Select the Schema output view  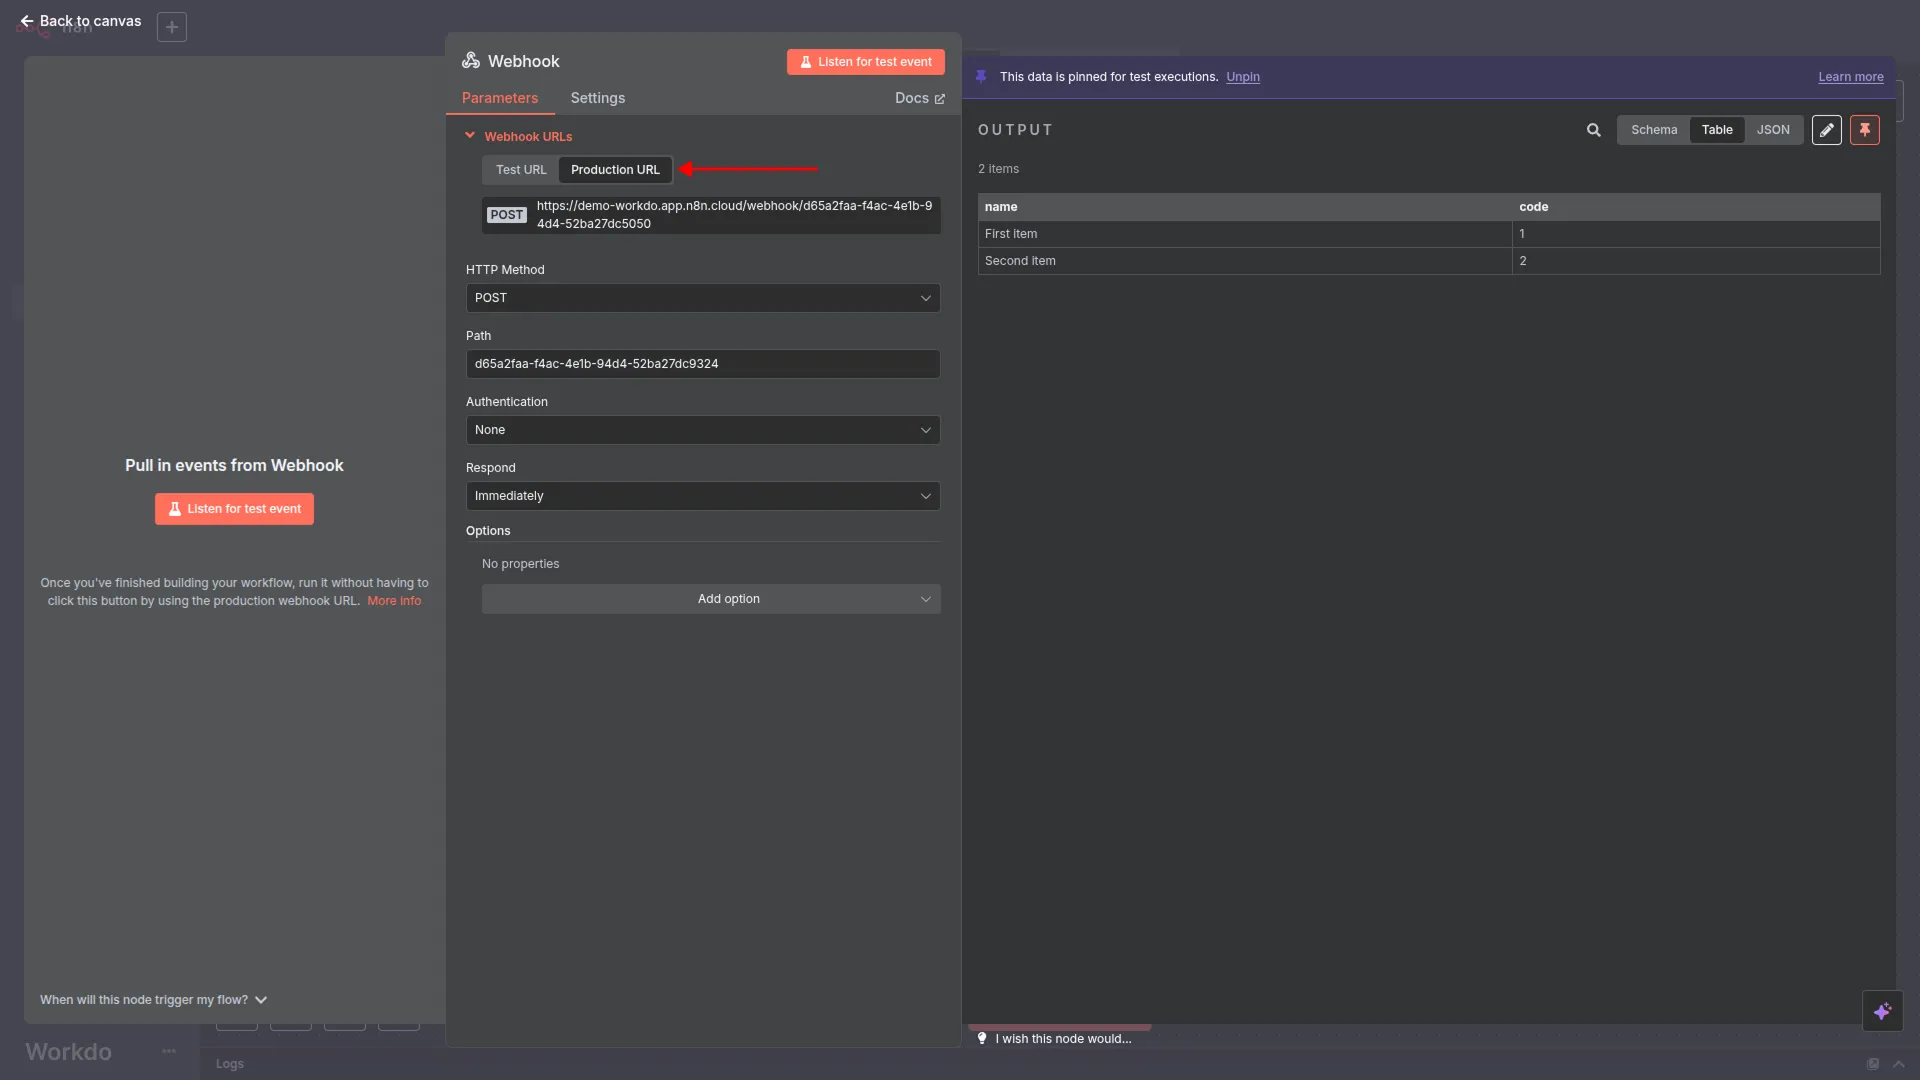(1653, 130)
